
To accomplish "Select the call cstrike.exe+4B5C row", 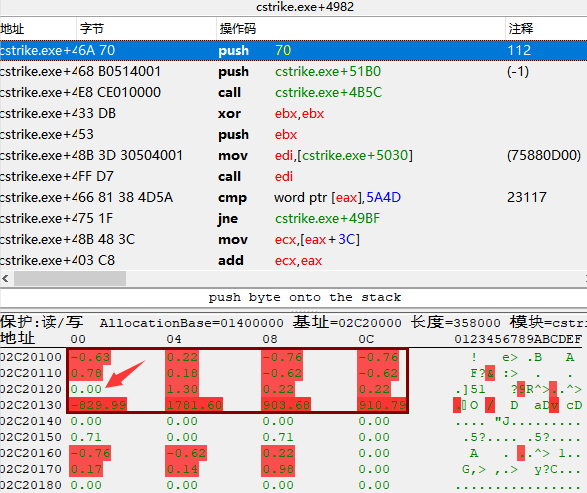I will click(x=294, y=92).
